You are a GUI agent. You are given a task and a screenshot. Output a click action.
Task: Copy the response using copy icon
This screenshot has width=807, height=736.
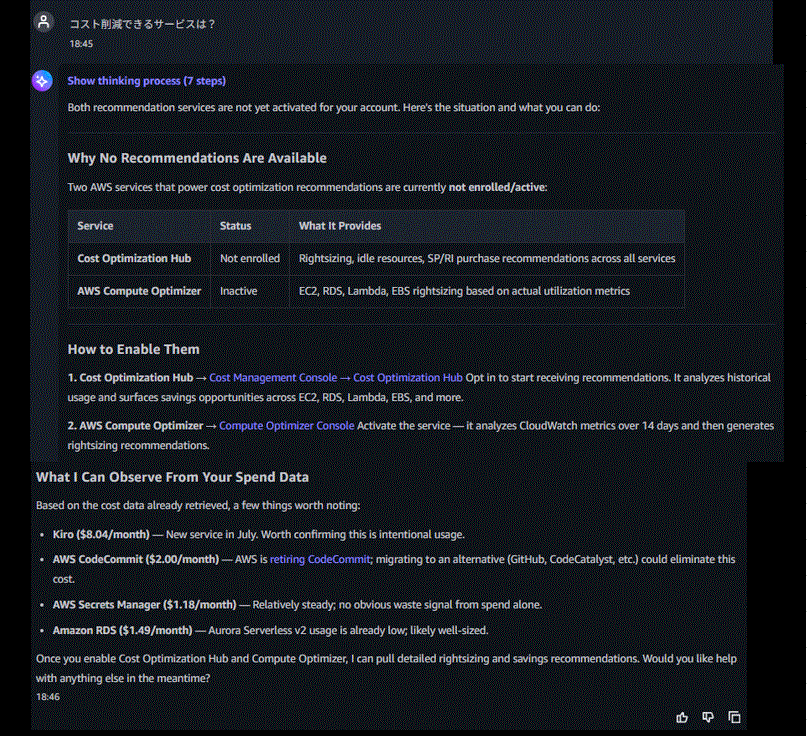pos(734,717)
